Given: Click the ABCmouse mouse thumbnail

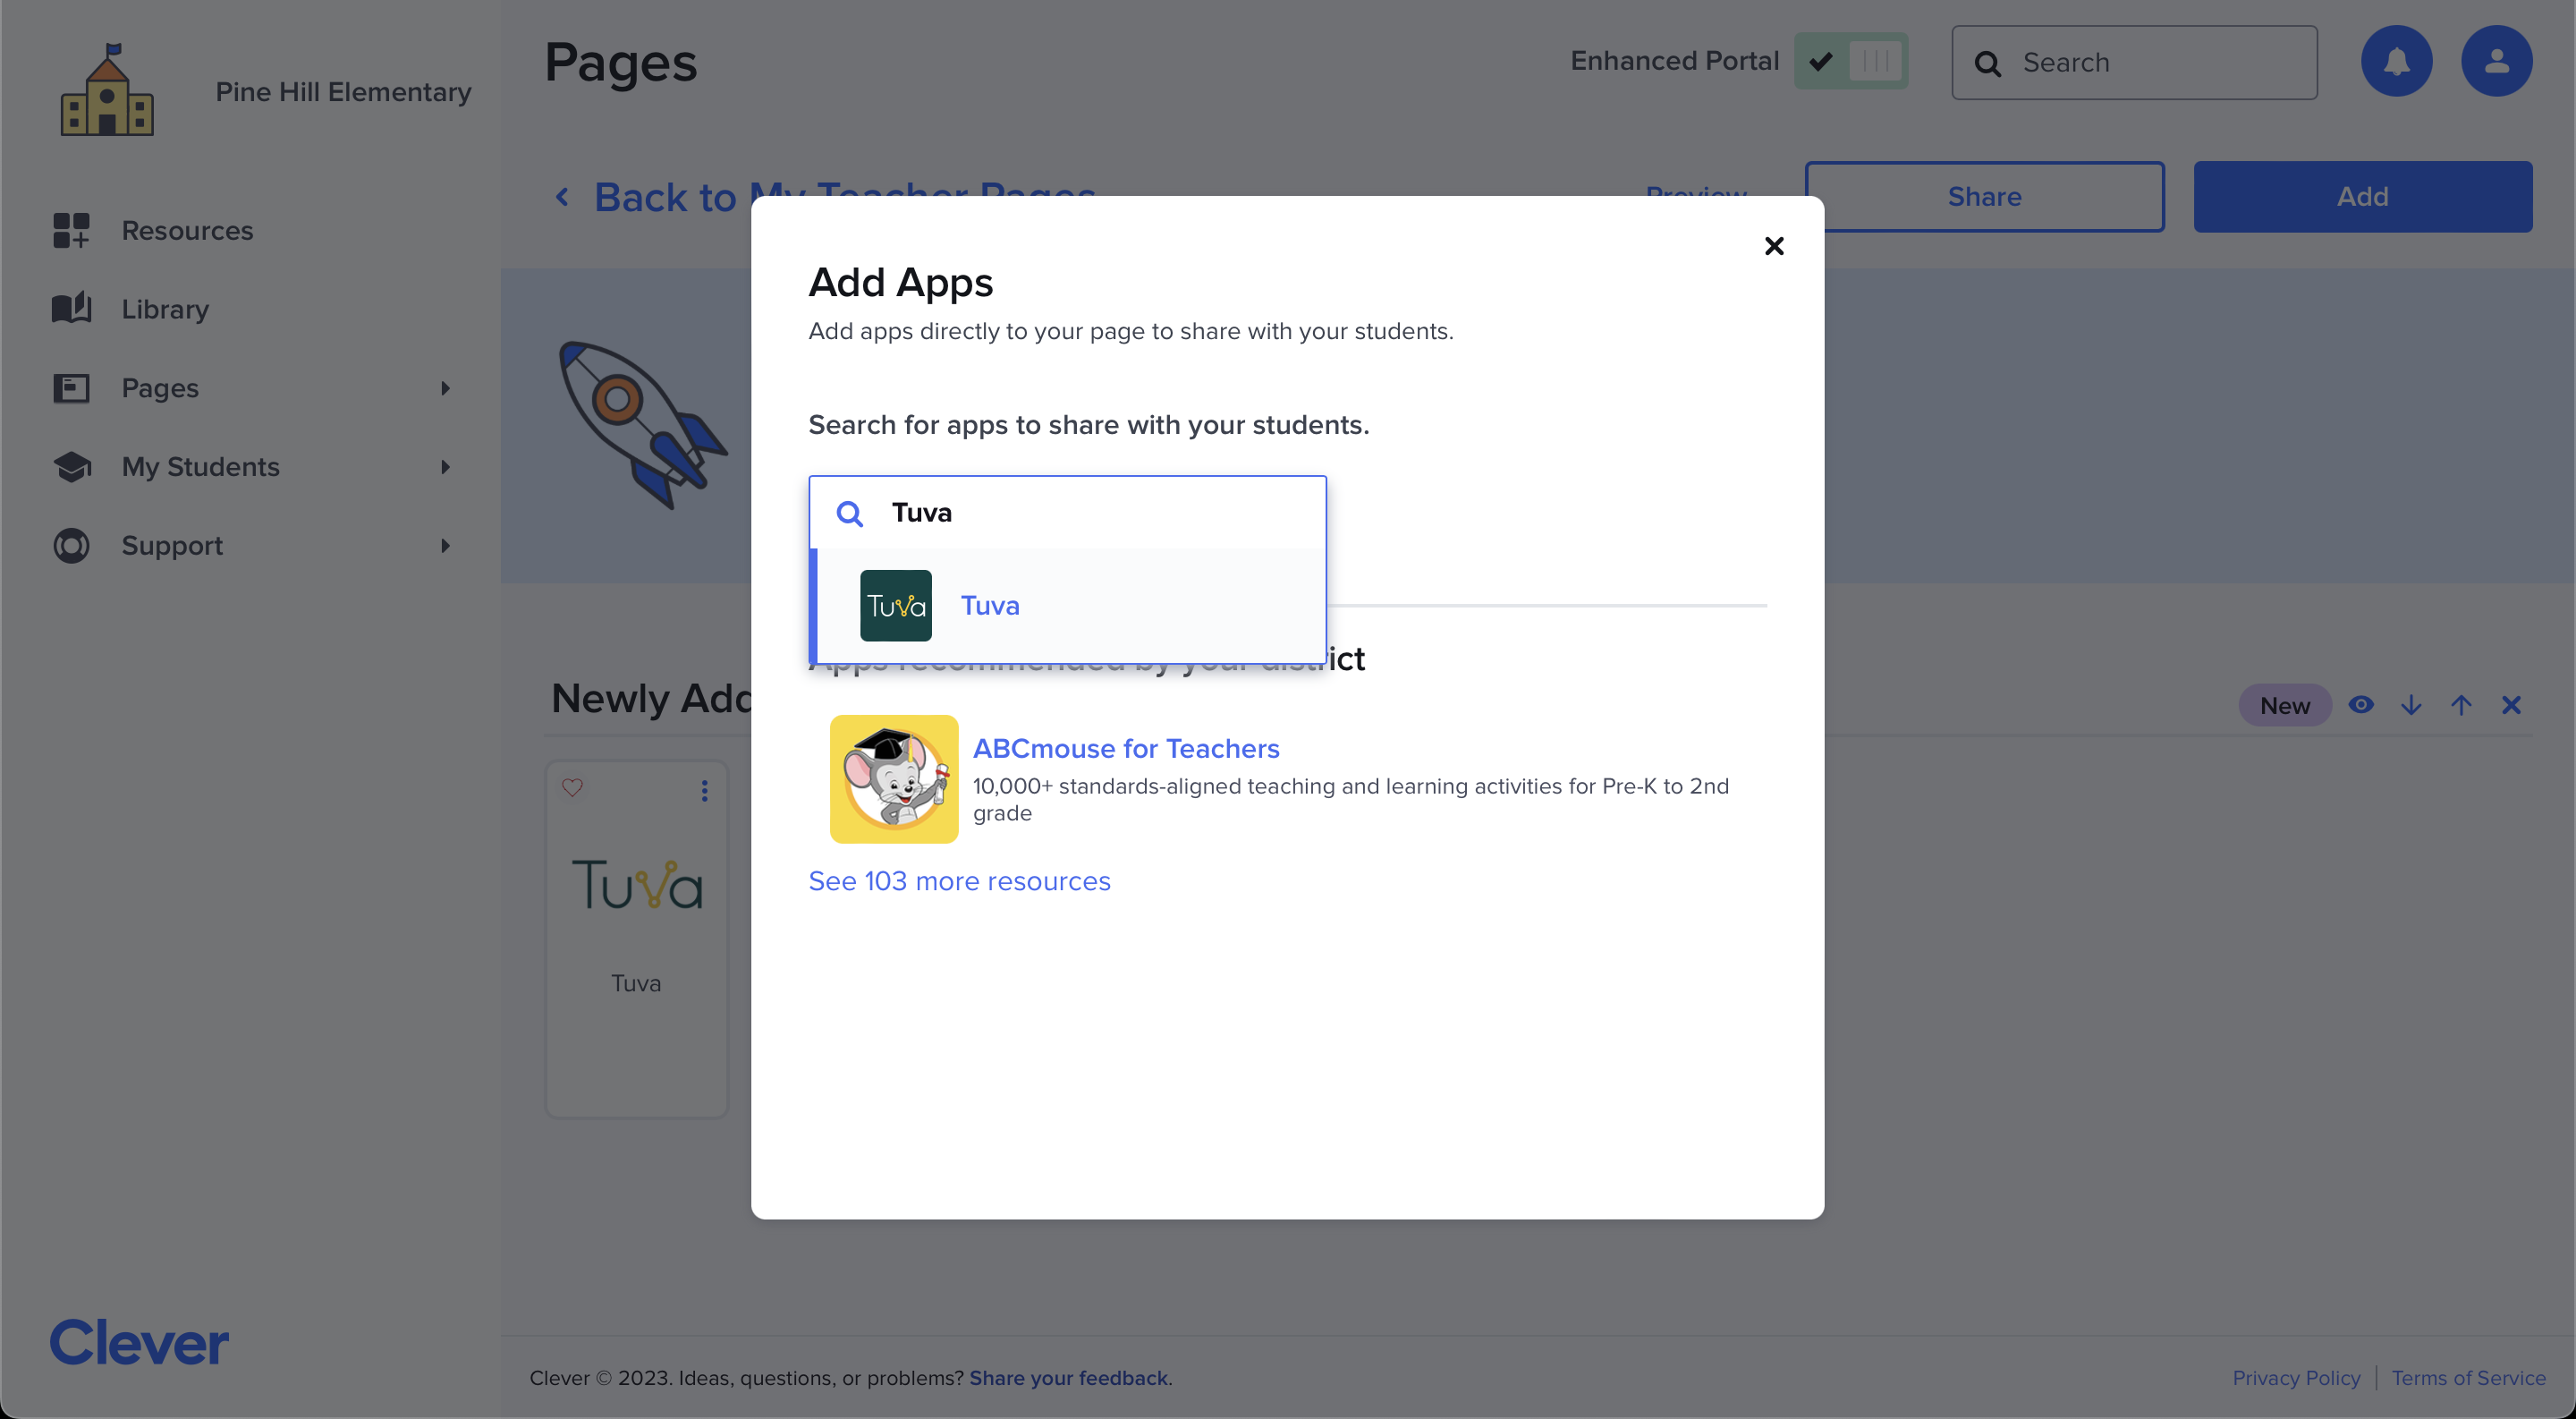Looking at the screenshot, I should pos(893,779).
